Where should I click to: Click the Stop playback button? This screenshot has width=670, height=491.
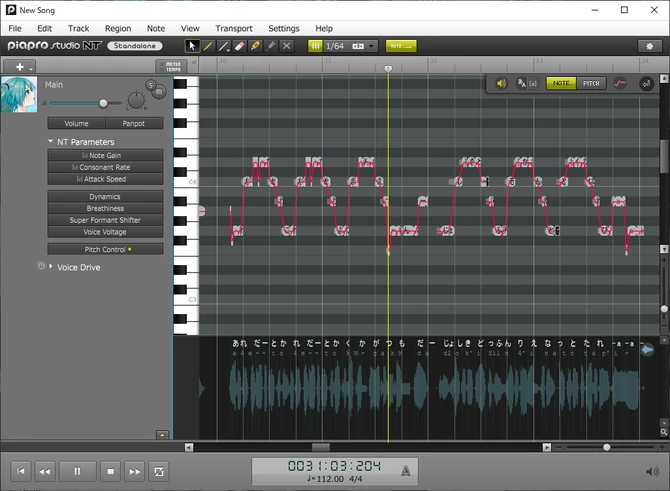[x=111, y=471]
